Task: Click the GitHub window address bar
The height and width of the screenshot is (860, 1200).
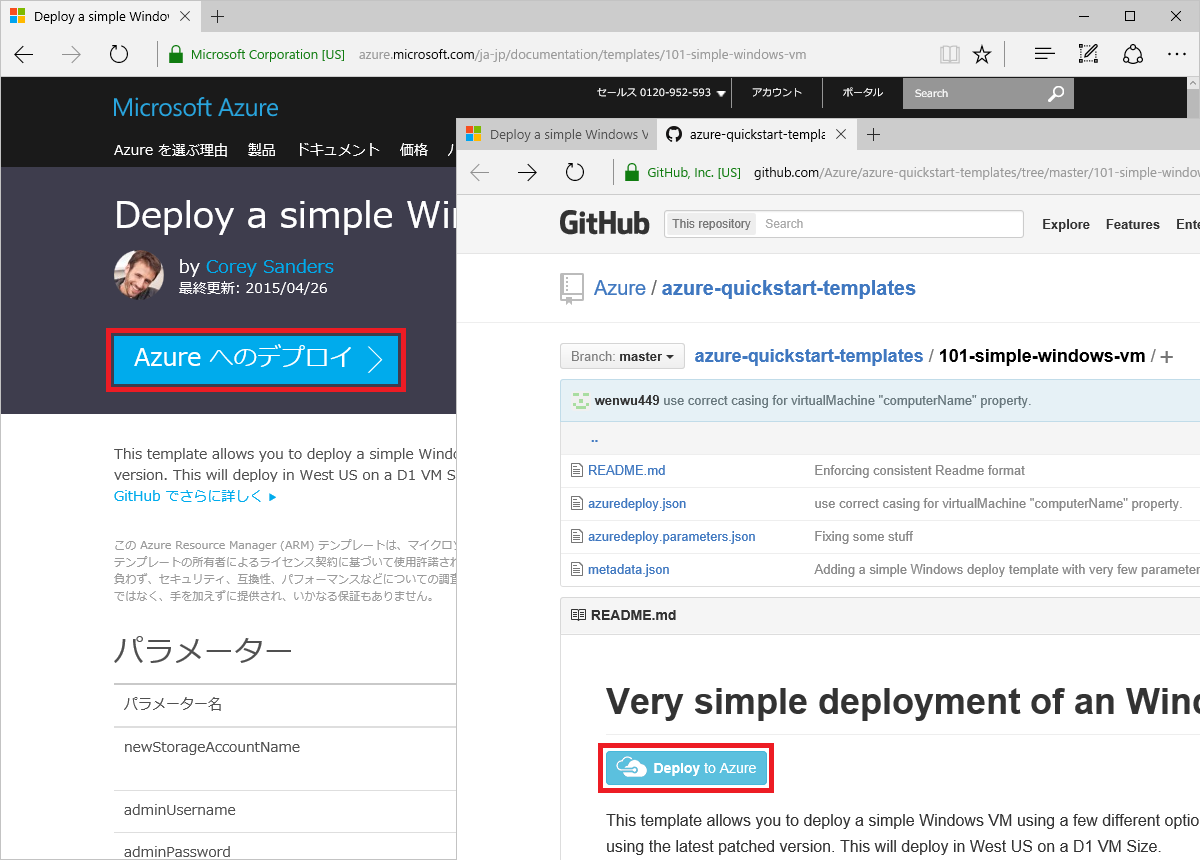Action: [976, 172]
